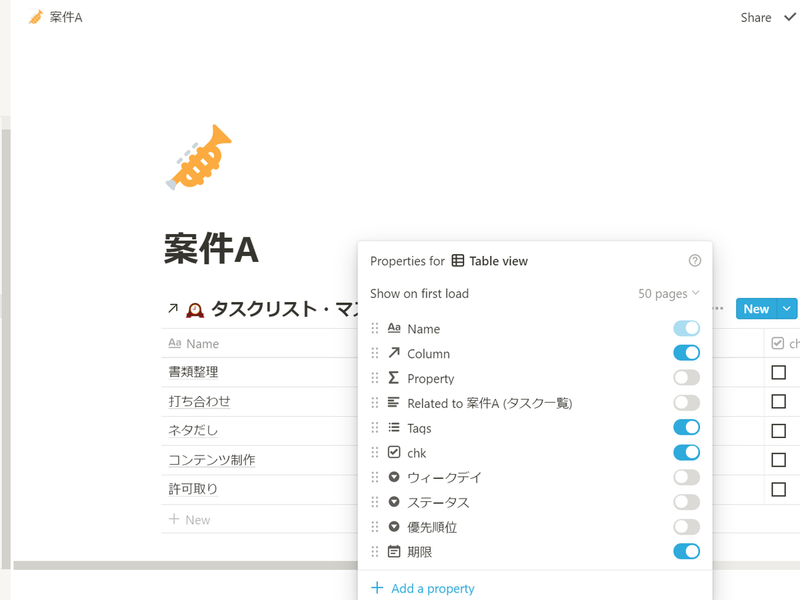The height and width of the screenshot is (600, 800).
Task: Open the help question mark in properties panel
Action: [x=695, y=259]
